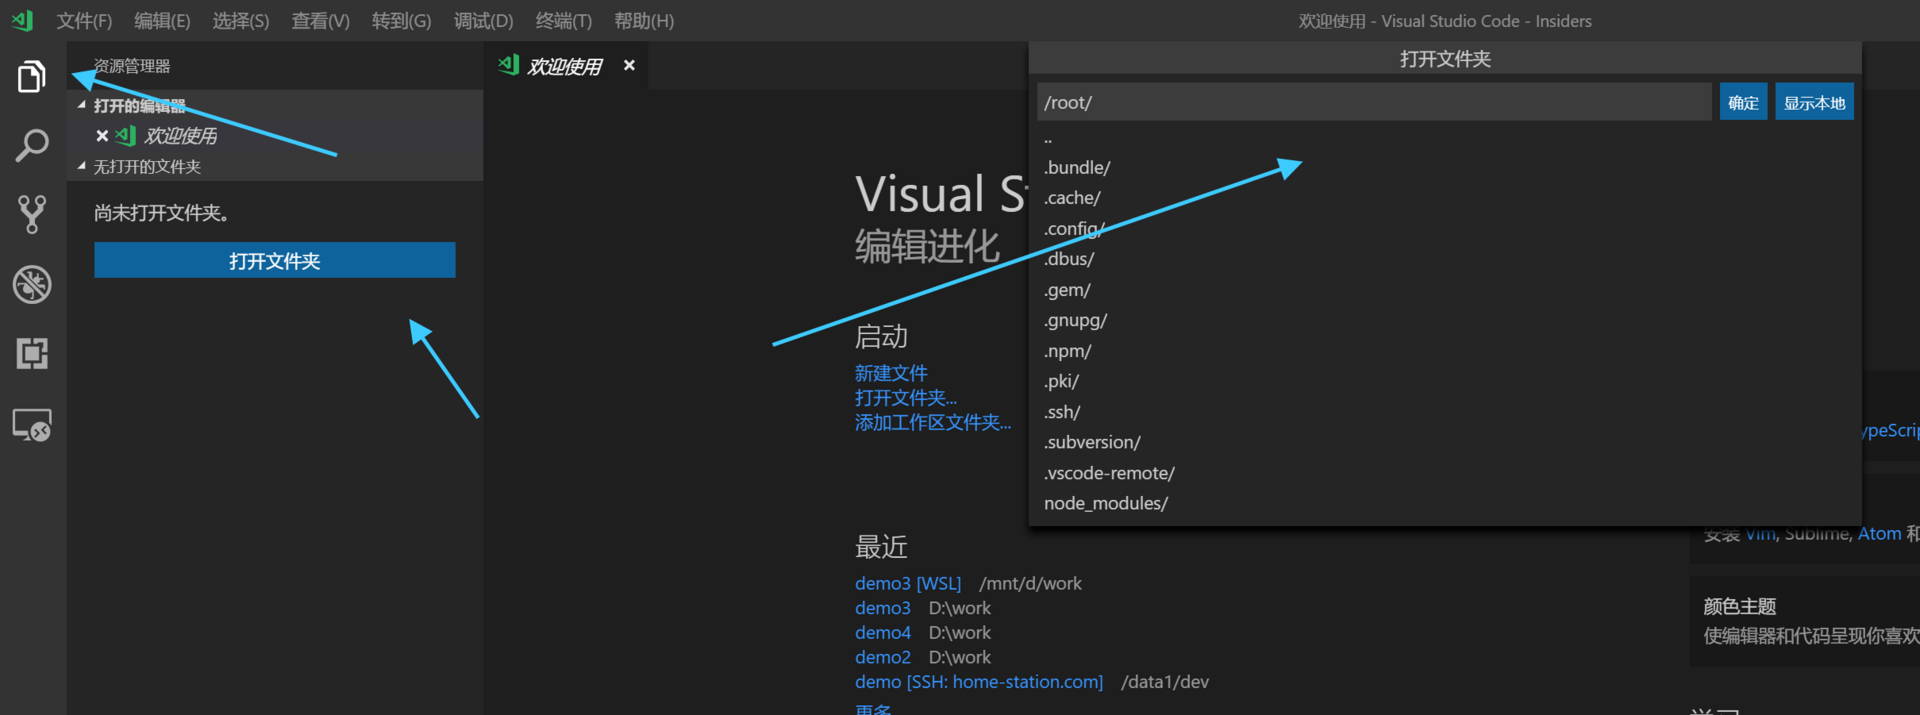This screenshot has width=1920, height=715.
Task: Select the 欢迎使用 editor tab
Action: coord(565,66)
